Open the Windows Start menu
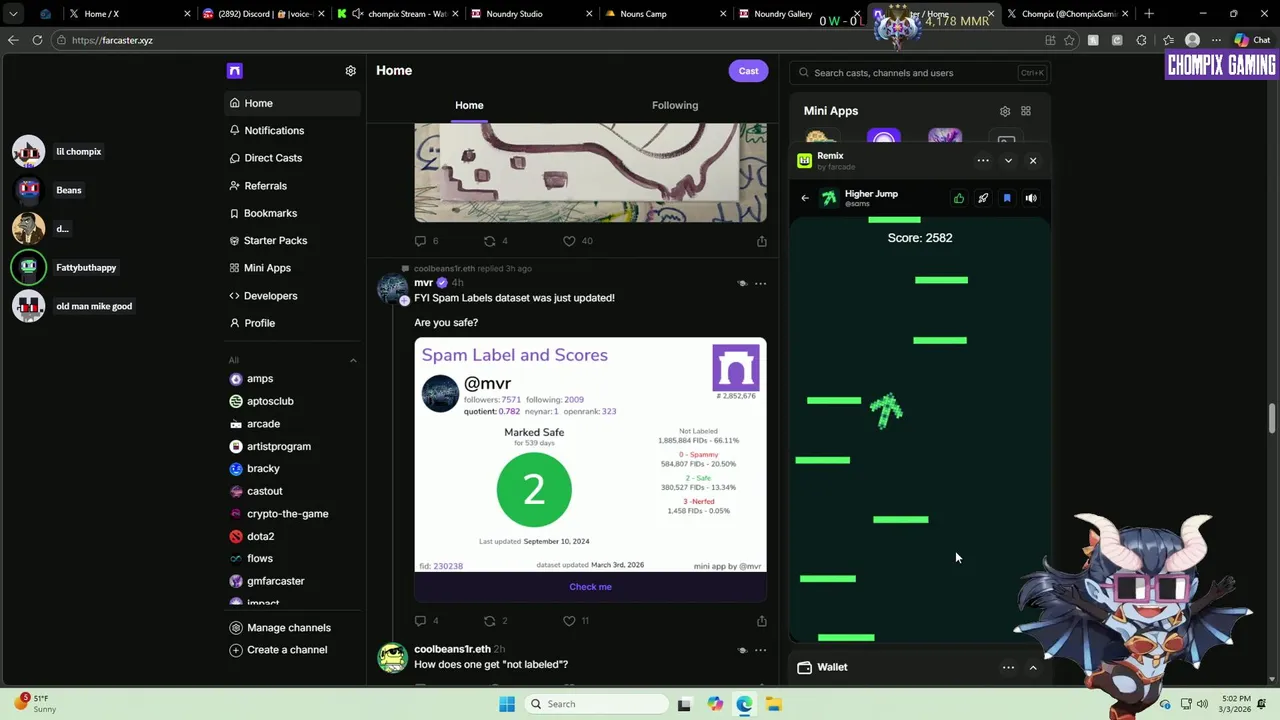The width and height of the screenshot is (1280, 720). pyautogui.click(x=507, y=704)
